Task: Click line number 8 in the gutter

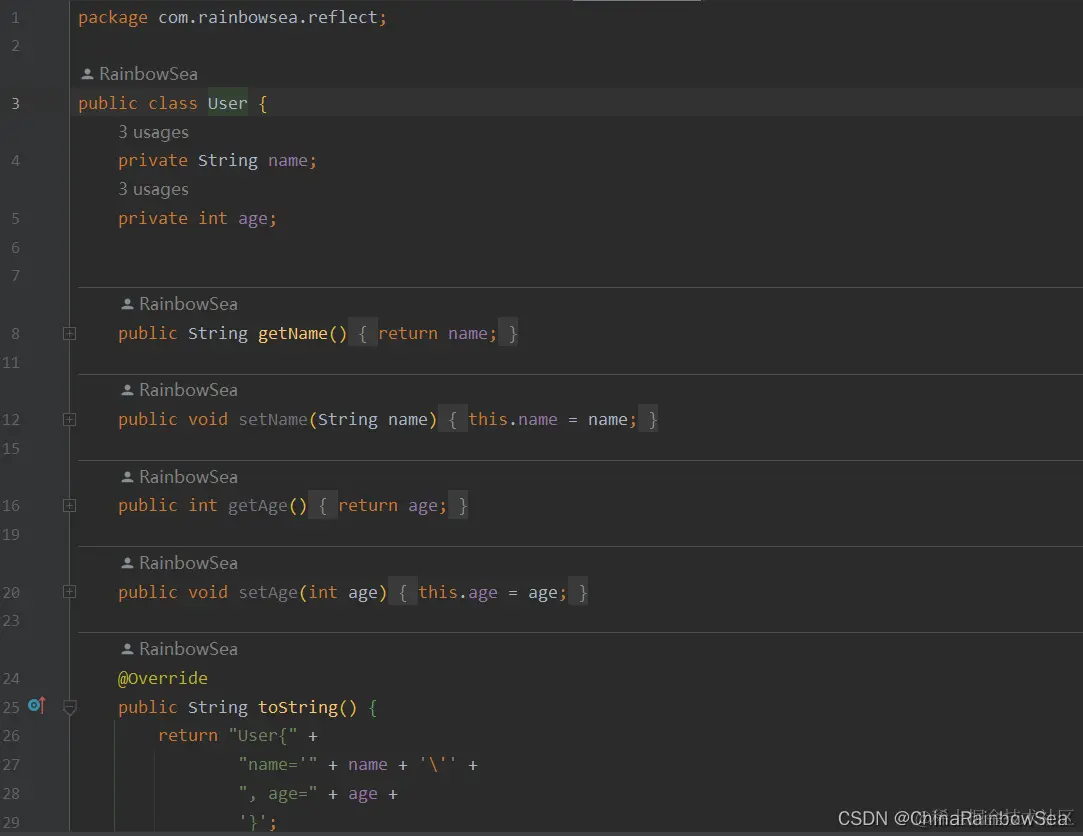Action: (x=15, y=334)
